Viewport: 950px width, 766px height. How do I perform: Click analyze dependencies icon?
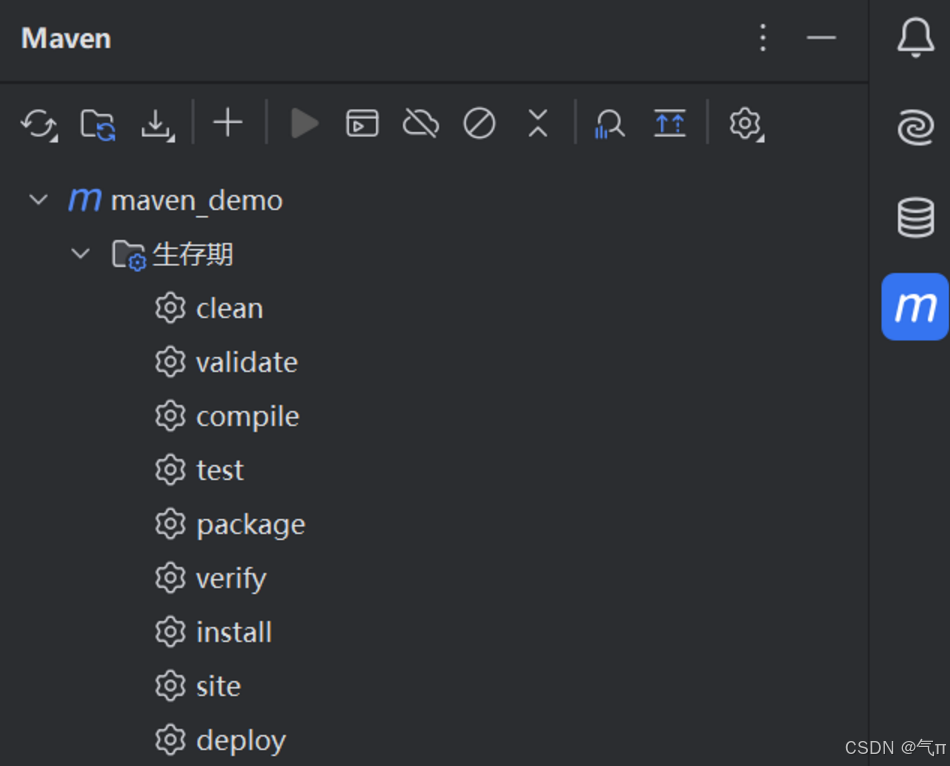pyautogui.click(x=610, y=124)
